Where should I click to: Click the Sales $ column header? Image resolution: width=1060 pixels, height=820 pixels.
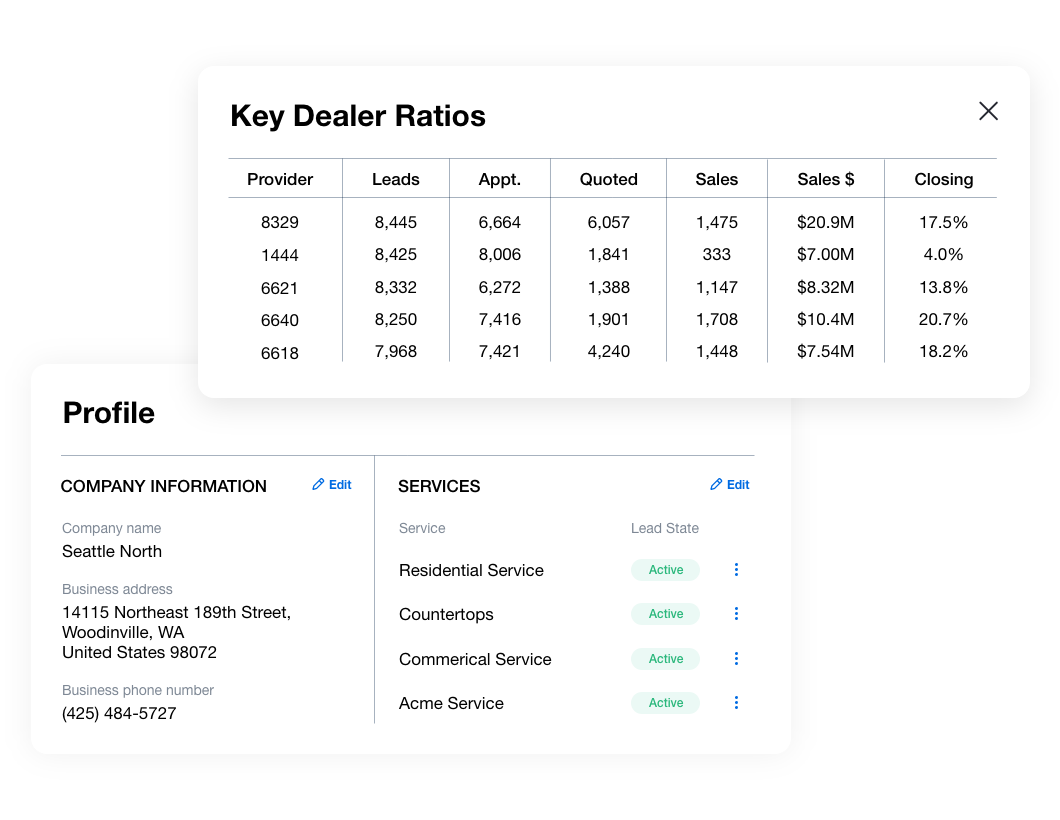825,179
